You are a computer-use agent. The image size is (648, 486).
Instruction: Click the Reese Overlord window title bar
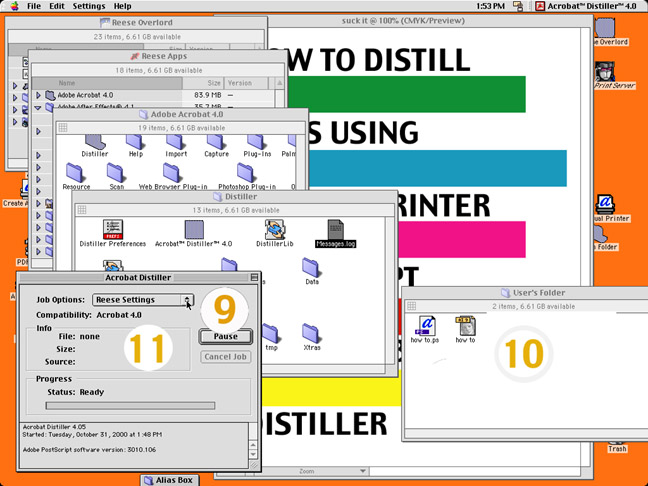(x=136, y=23)
